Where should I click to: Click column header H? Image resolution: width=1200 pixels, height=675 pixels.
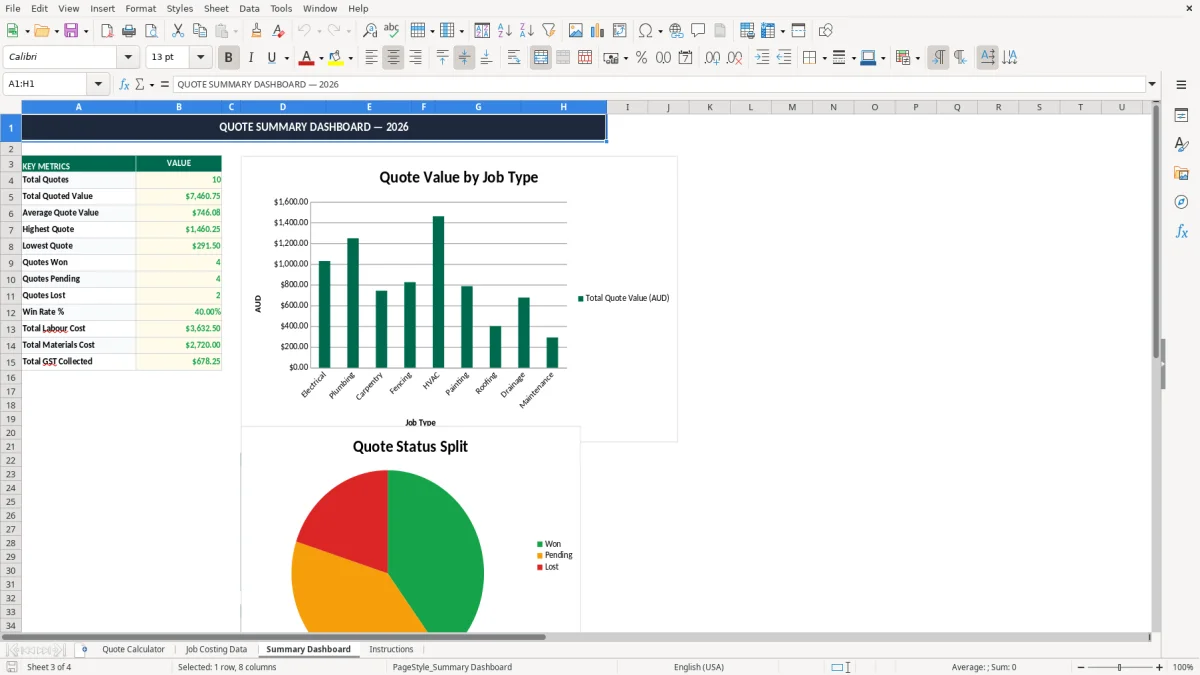click(563, 107)
